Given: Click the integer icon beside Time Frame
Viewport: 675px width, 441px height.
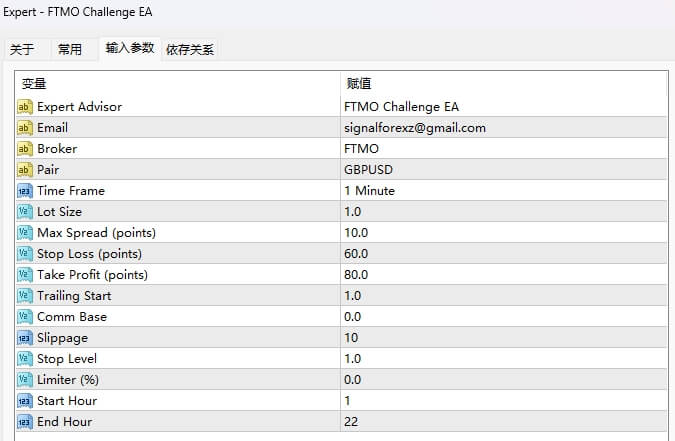Looking at the screenshot, I should pyautogui.click(x=25, y=191).
